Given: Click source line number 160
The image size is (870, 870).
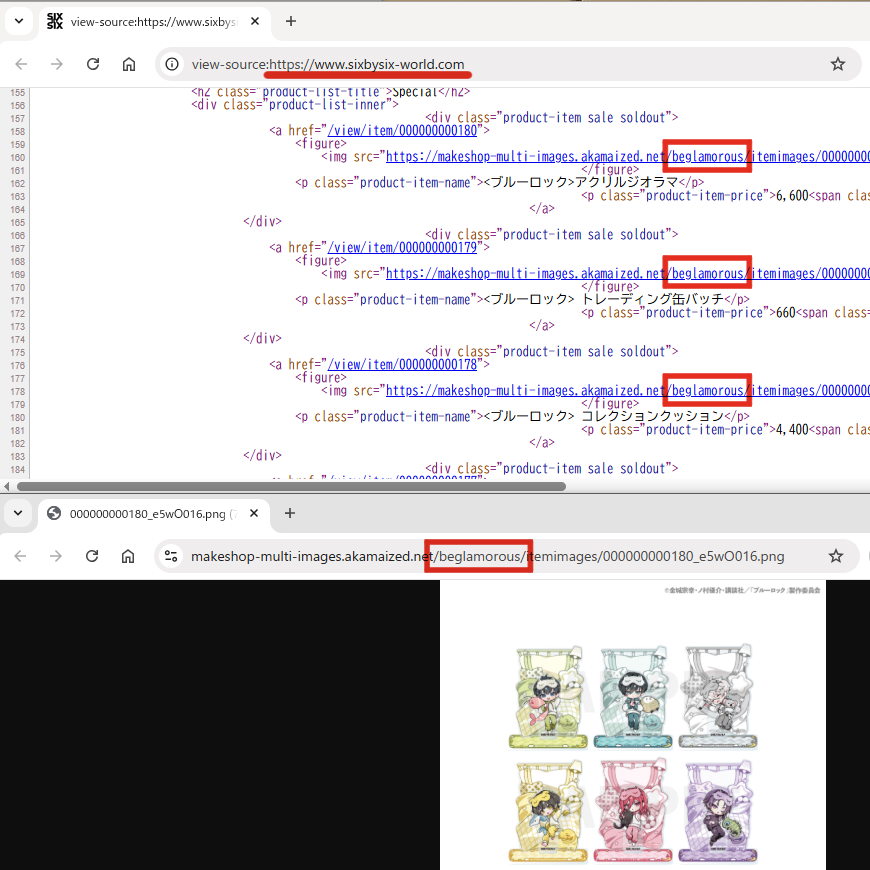Looking at the screenshot, I should click(18, 158).
